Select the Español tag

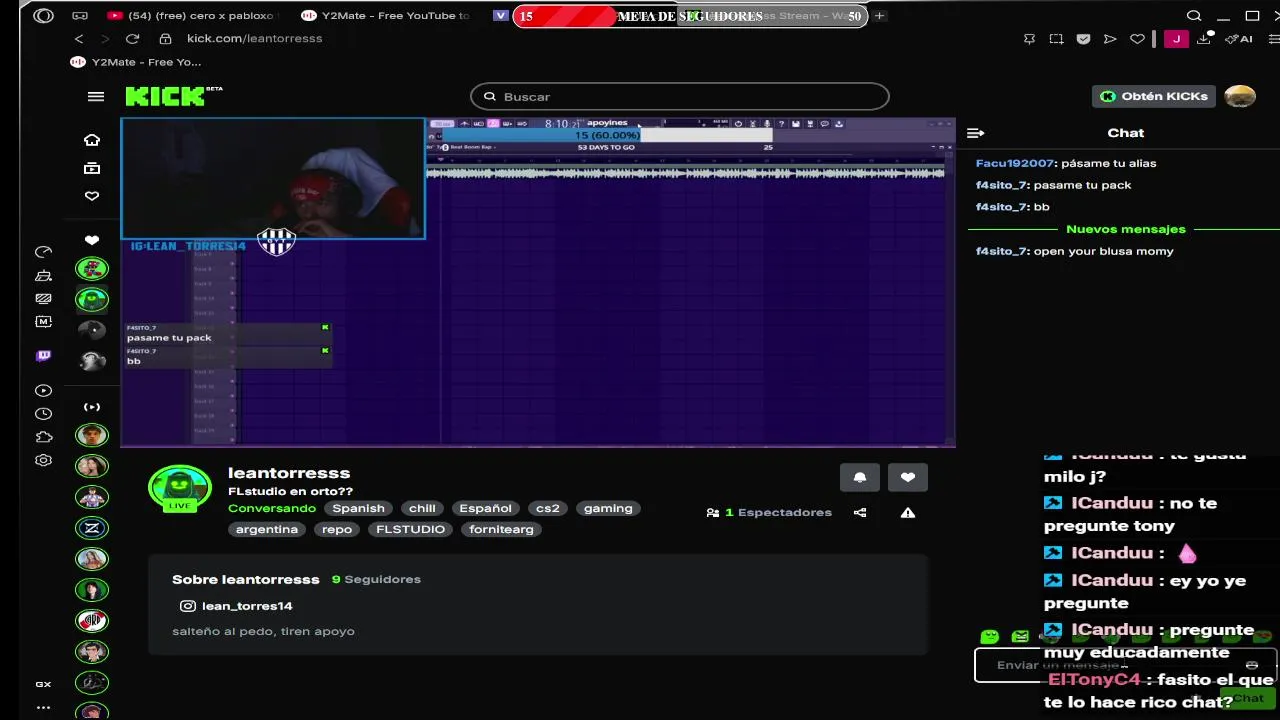coord(485,509)
